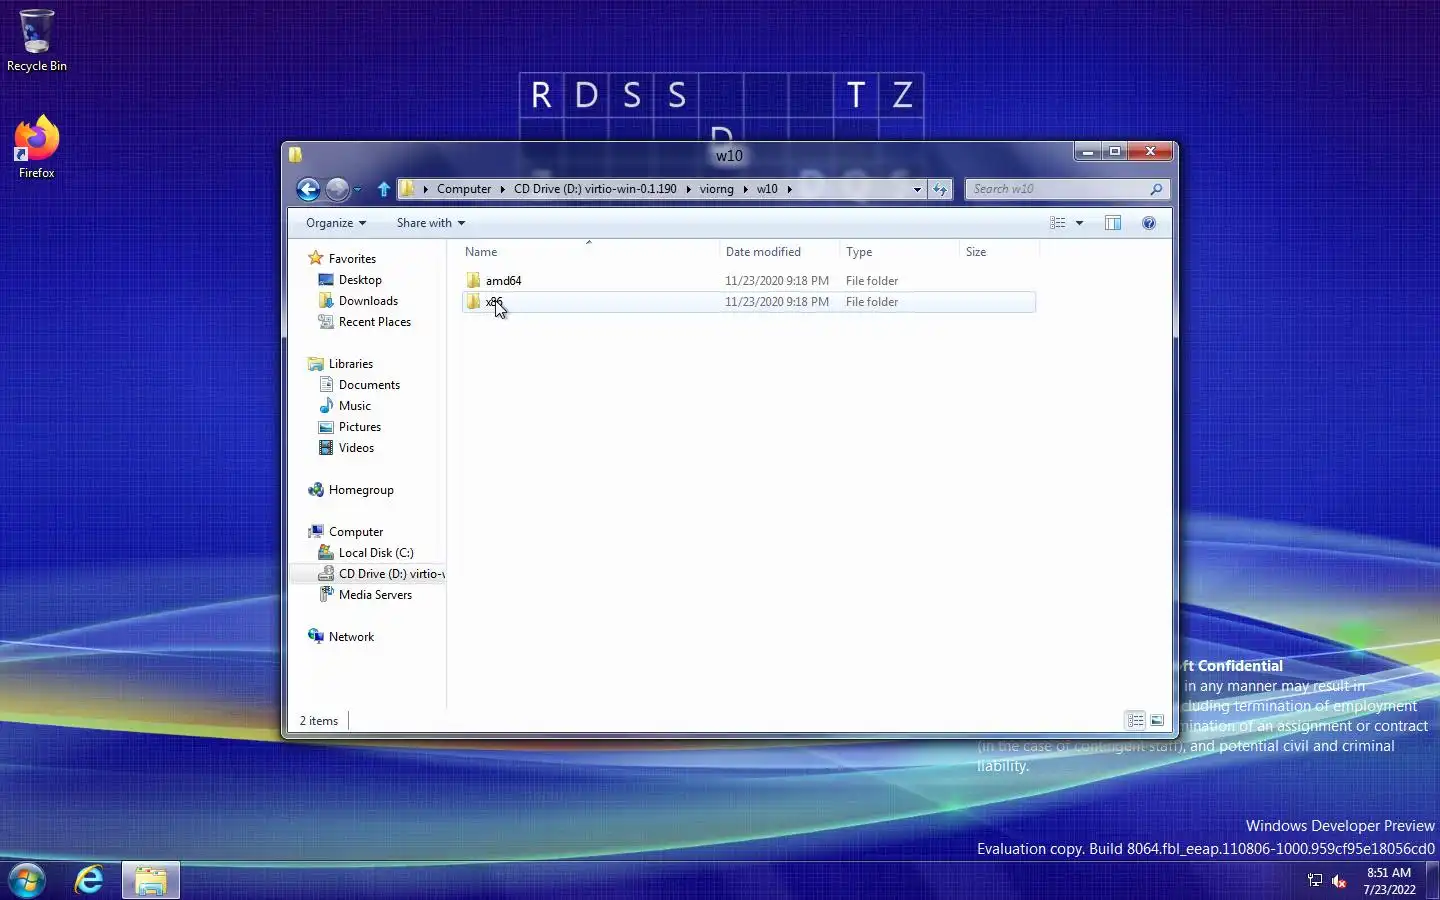
Task: Launch Firefox from the desktop shortcut
Action: click(36, 147)
